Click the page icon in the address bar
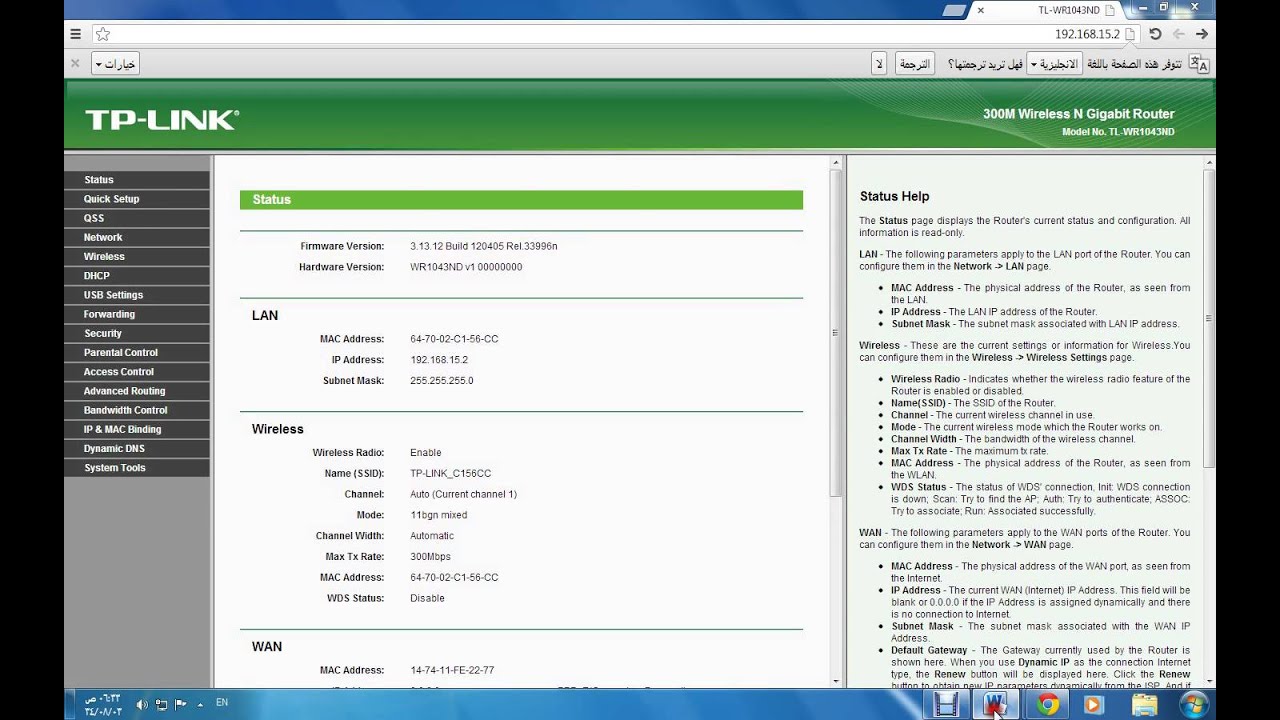The image size is (1280, 720). [x=1130, y=34]
